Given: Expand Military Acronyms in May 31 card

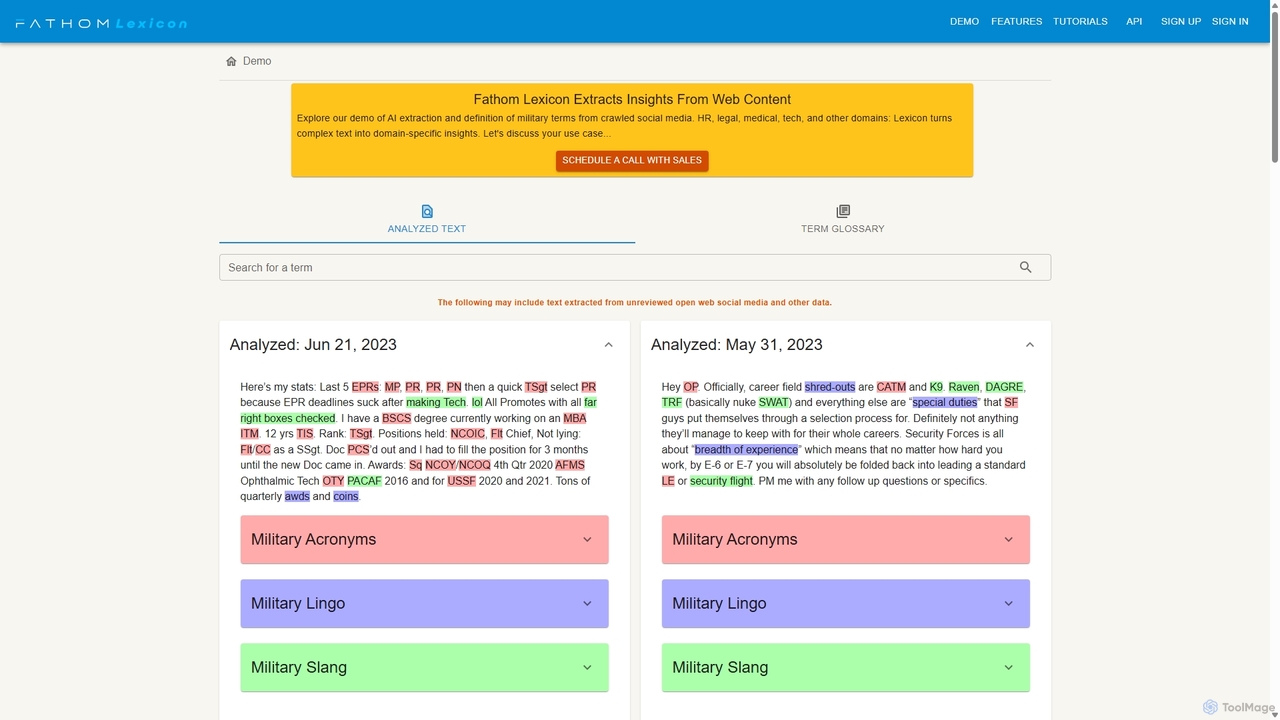Looking at the screenshot, I should pos(845,539).
